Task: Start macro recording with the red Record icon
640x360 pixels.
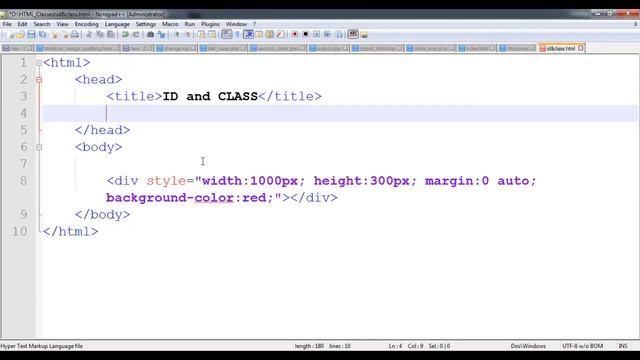Action: (x=294, y=35)
